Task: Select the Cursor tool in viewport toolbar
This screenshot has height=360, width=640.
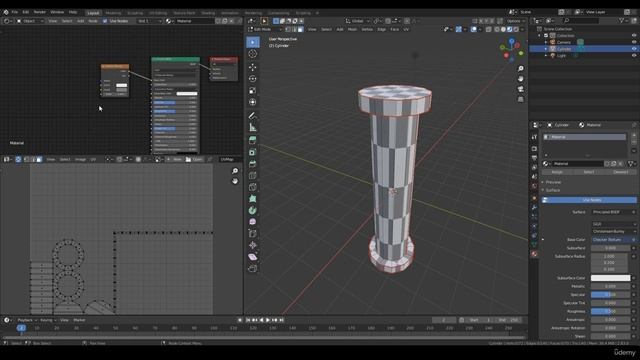Action: 253,54
